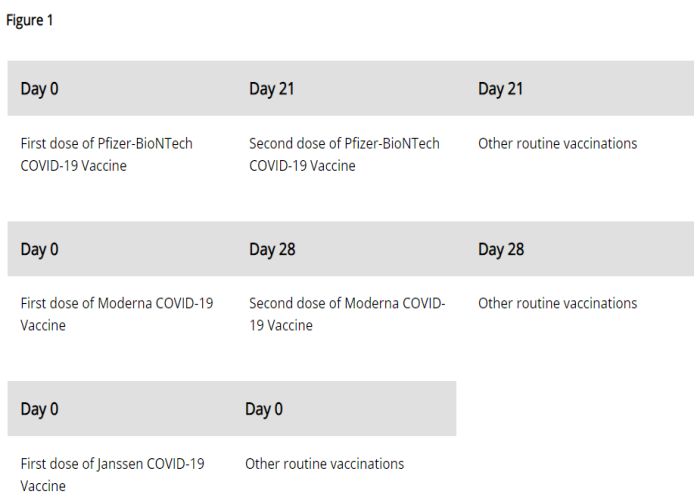
Task: Select the Day 28 header above second Moderna dose
Action: (272, 249)
